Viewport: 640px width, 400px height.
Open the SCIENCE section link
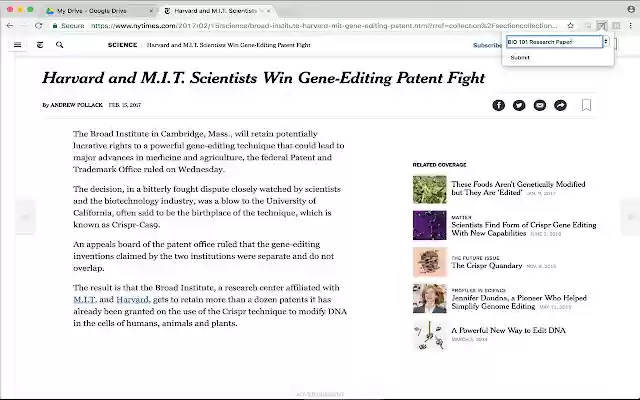(x=122, y=45)
